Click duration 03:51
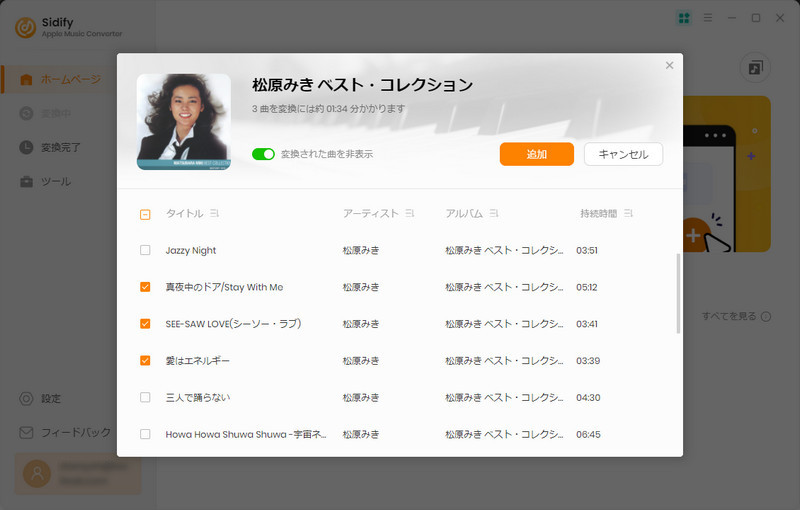The image size is (800, 510). pyautogui.click(x=587, y=250)
